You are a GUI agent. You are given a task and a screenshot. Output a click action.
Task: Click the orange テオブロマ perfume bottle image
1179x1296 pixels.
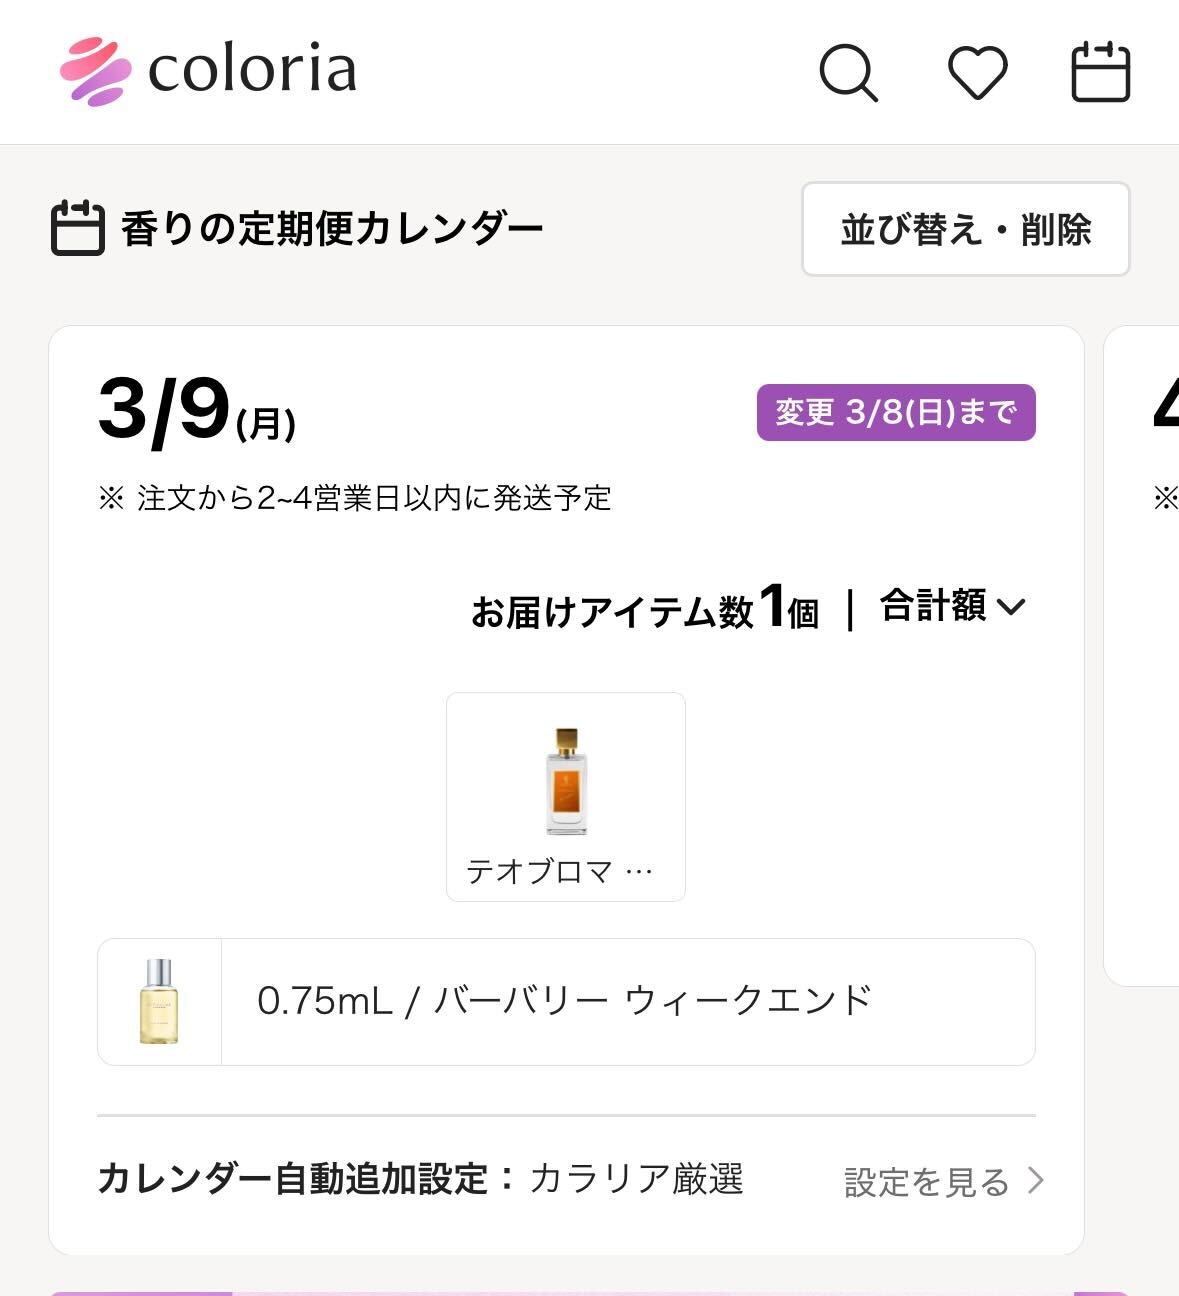566,781
